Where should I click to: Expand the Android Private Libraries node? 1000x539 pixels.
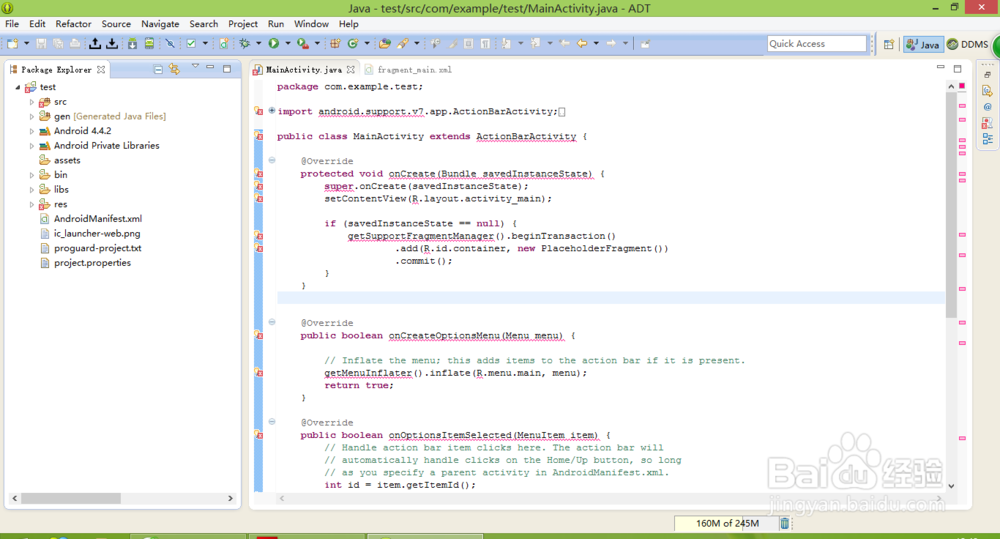point(31,145)
